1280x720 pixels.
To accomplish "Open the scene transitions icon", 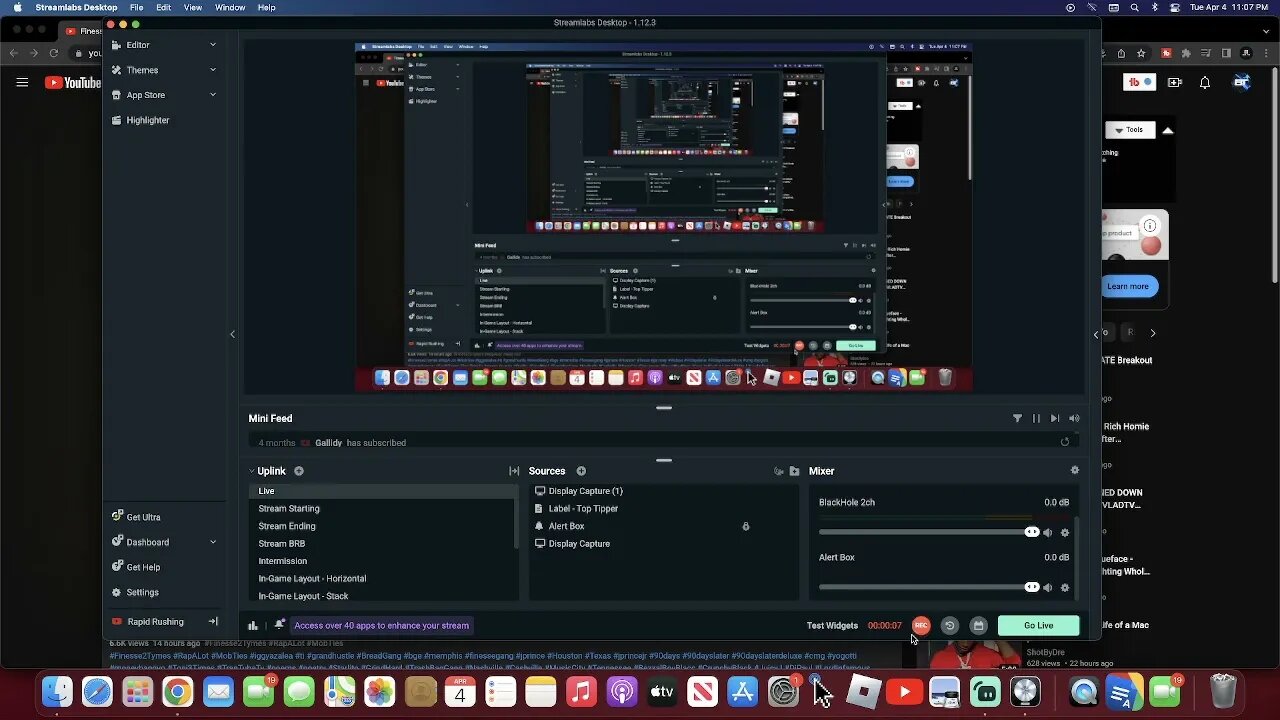I will pos(514,471).
